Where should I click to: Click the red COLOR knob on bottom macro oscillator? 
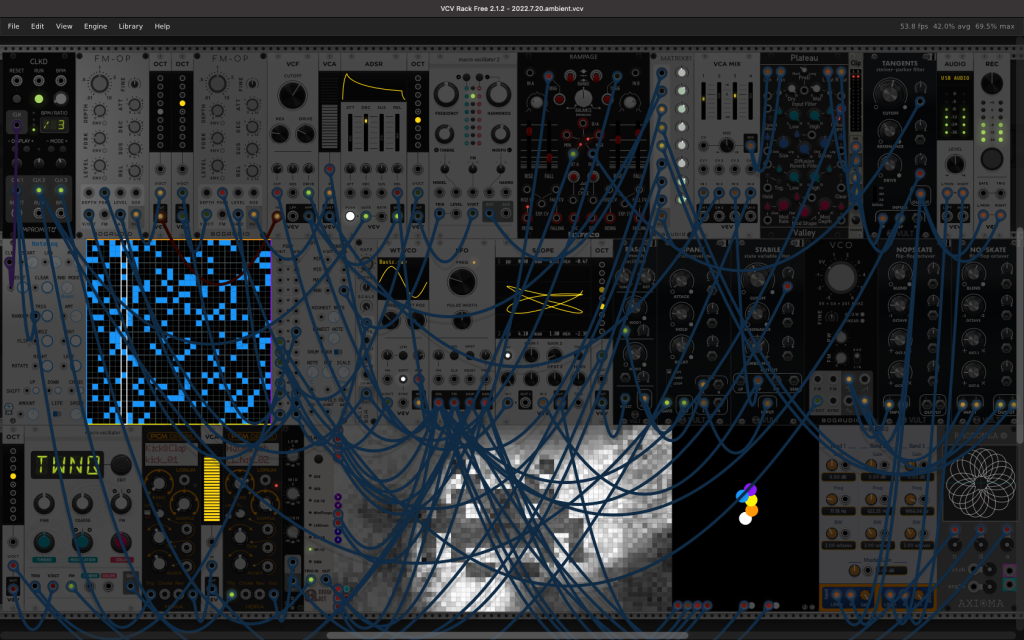tap(120, 542)
